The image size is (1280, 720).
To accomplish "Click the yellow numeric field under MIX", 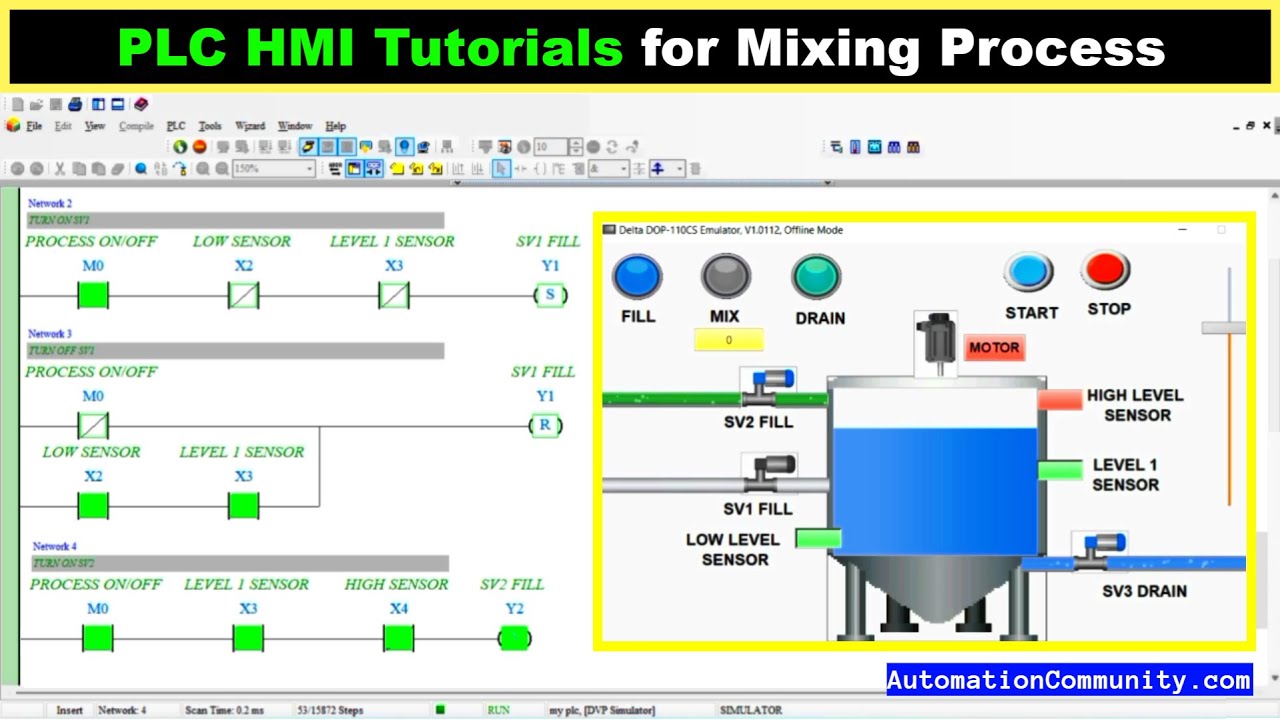I will click(x=728, y=340).
